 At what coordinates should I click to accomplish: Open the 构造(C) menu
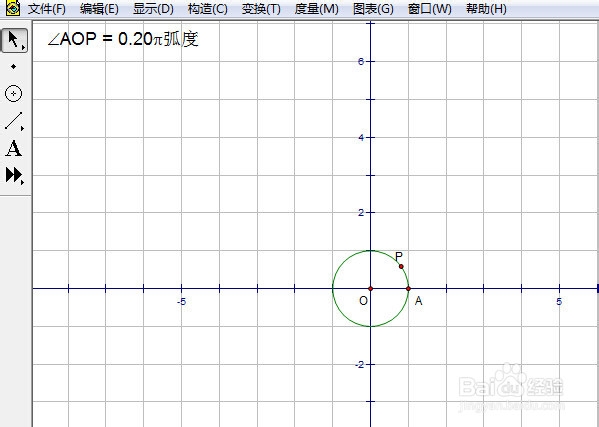point(207,9)
